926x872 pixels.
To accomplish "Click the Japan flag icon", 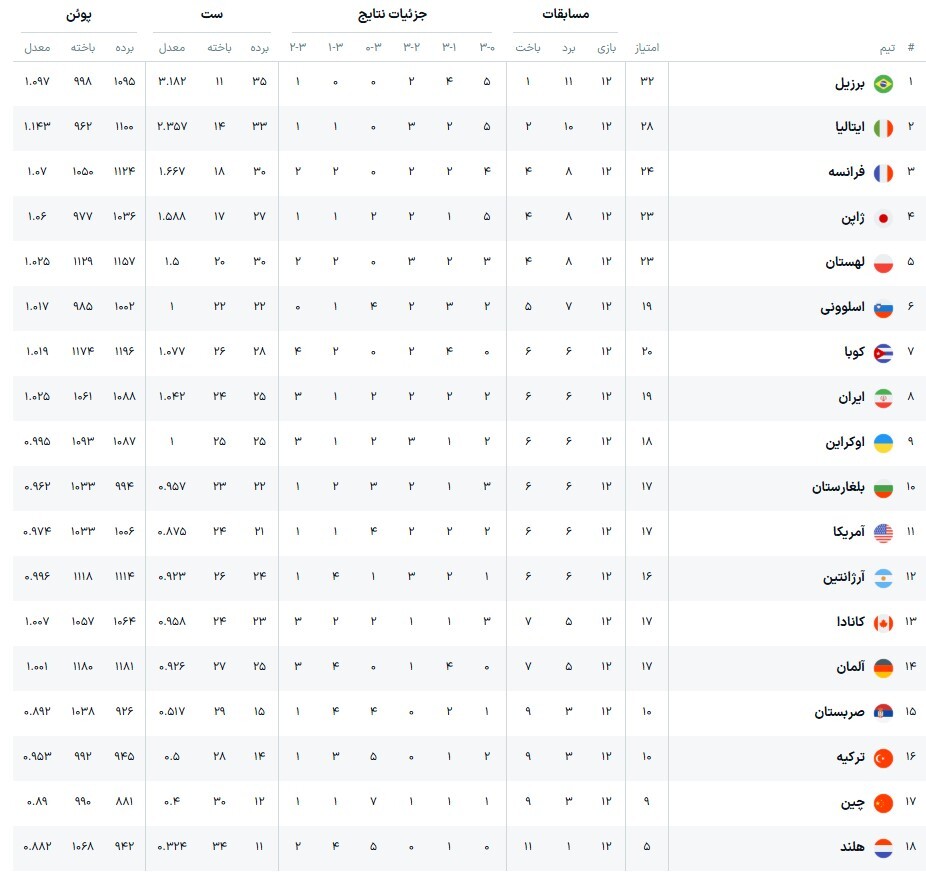I will (x=883, y=218).
